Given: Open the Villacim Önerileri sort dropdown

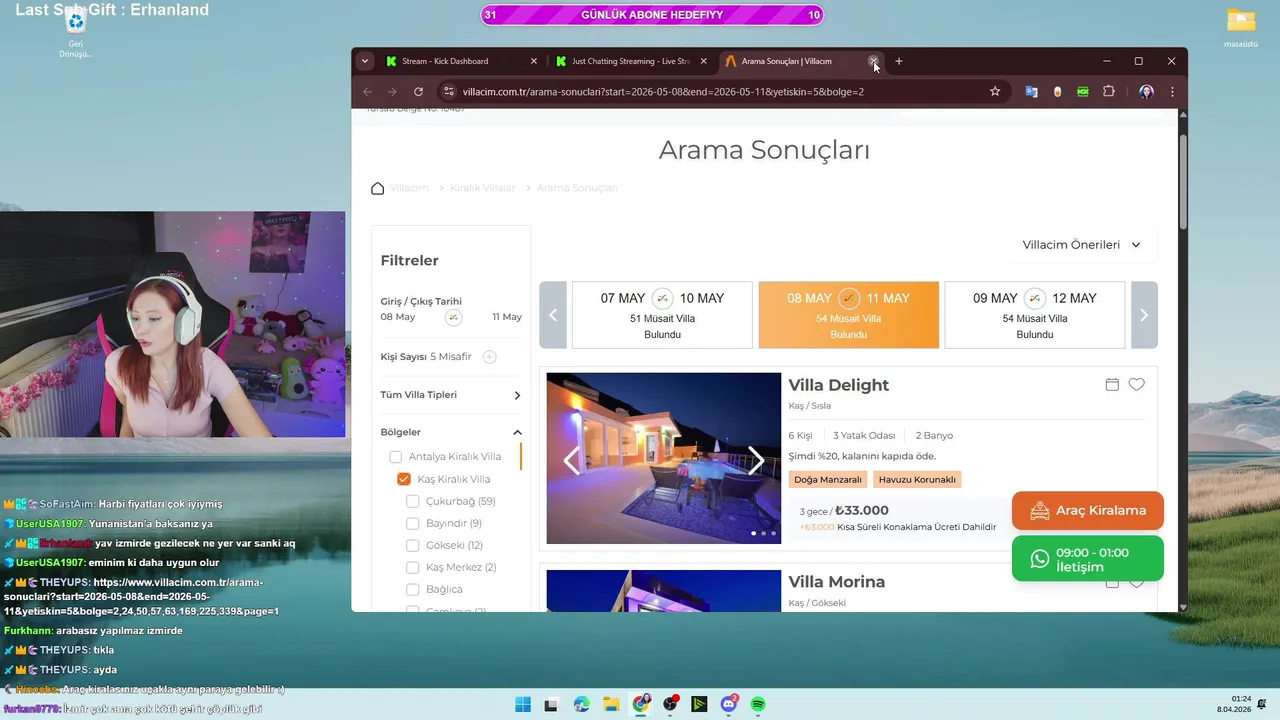Looking at the screenshot, I should point(1081,245).
